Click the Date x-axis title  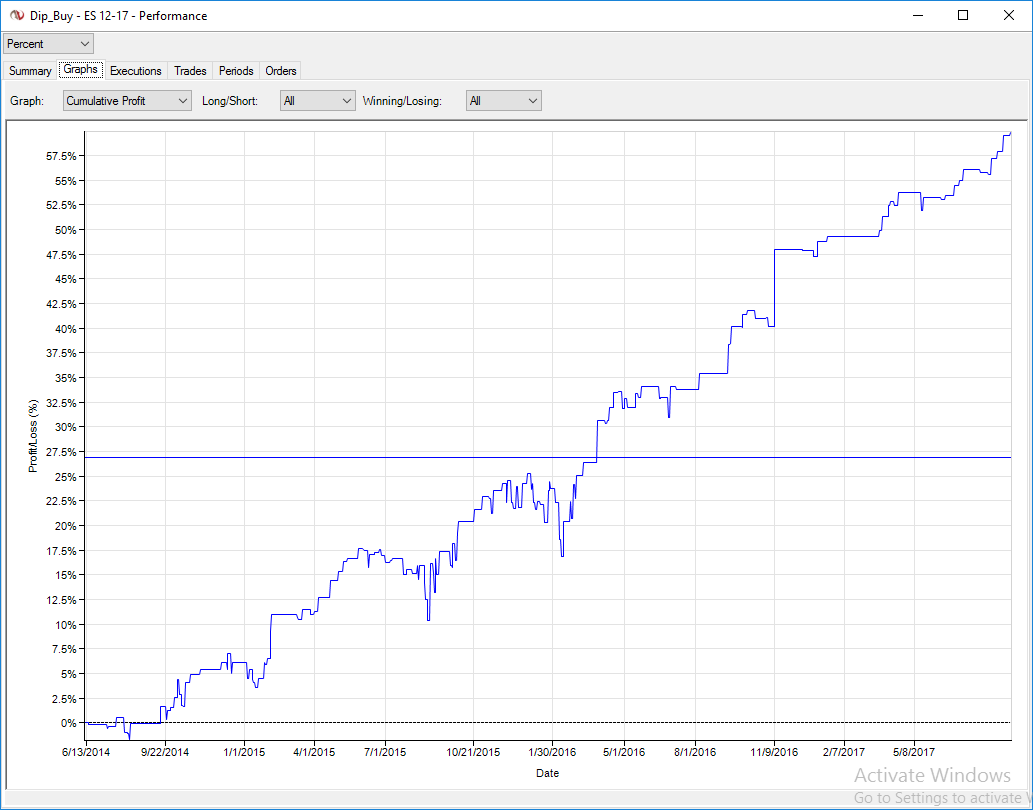pos(547,773)
